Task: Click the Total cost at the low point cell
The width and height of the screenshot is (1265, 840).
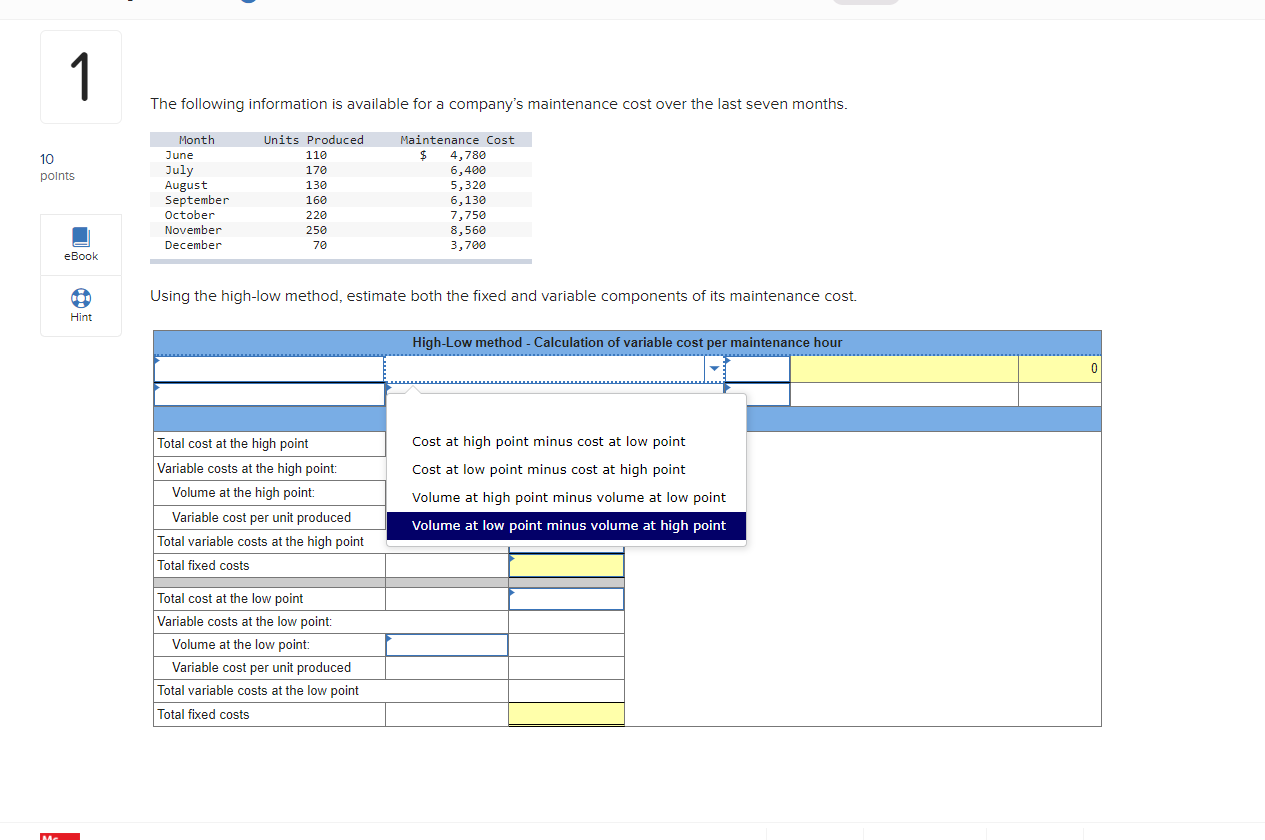Action: point(566,598)
